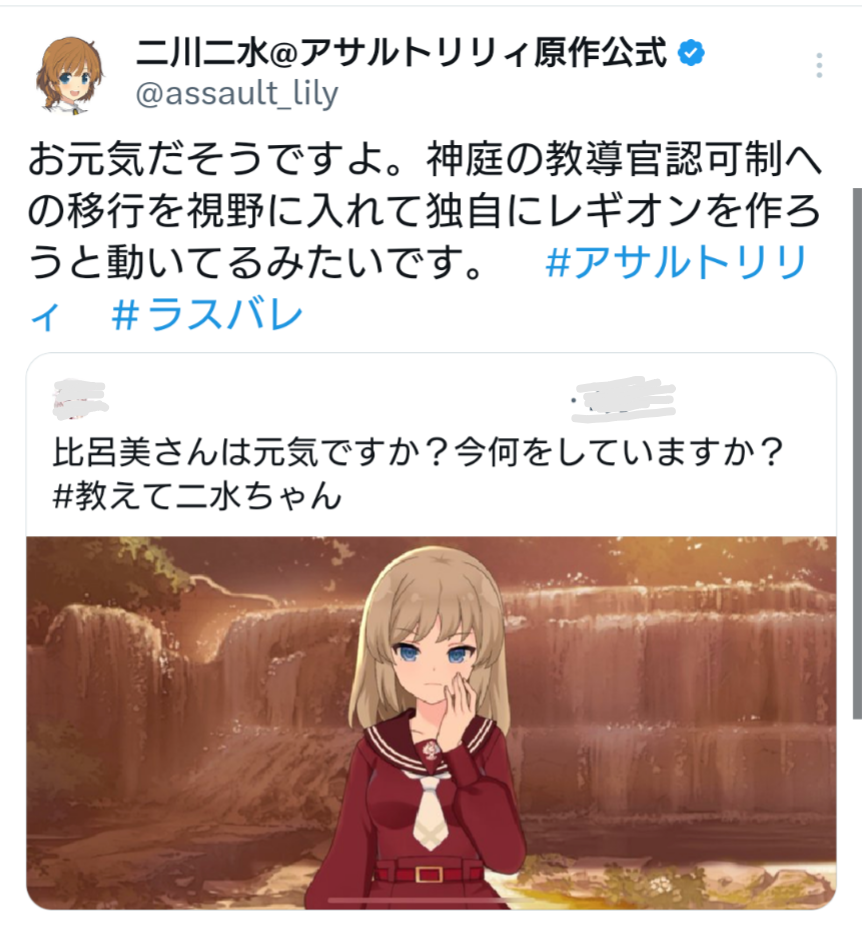This screenshot has height=925, width=862.
Task: Click the blurred timestamp in the quoted tweet
Action: tap(624, 400)
